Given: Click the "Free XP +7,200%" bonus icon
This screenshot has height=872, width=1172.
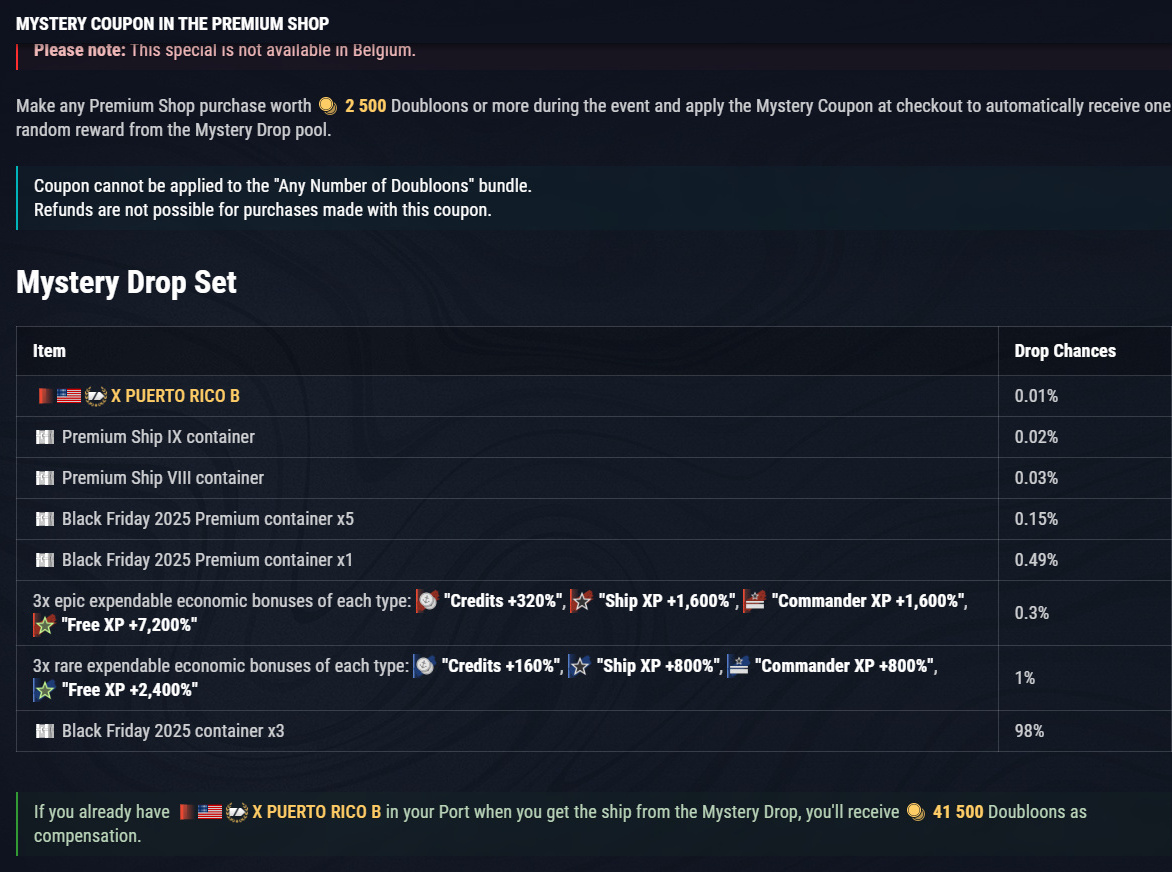Looking at the screenshot, I should click(x=44, y=626).
